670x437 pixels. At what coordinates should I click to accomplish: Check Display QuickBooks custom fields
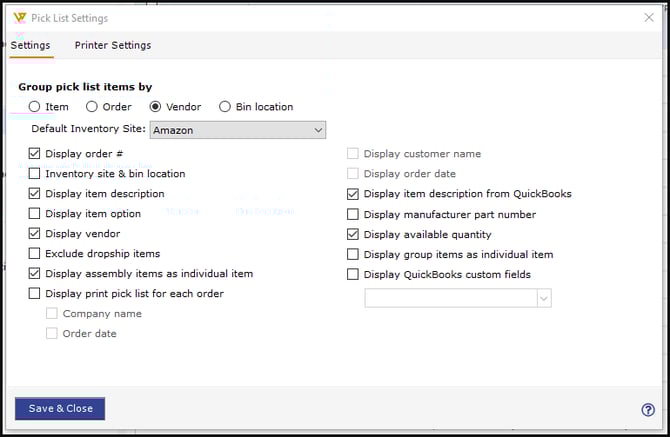(352, 274)
